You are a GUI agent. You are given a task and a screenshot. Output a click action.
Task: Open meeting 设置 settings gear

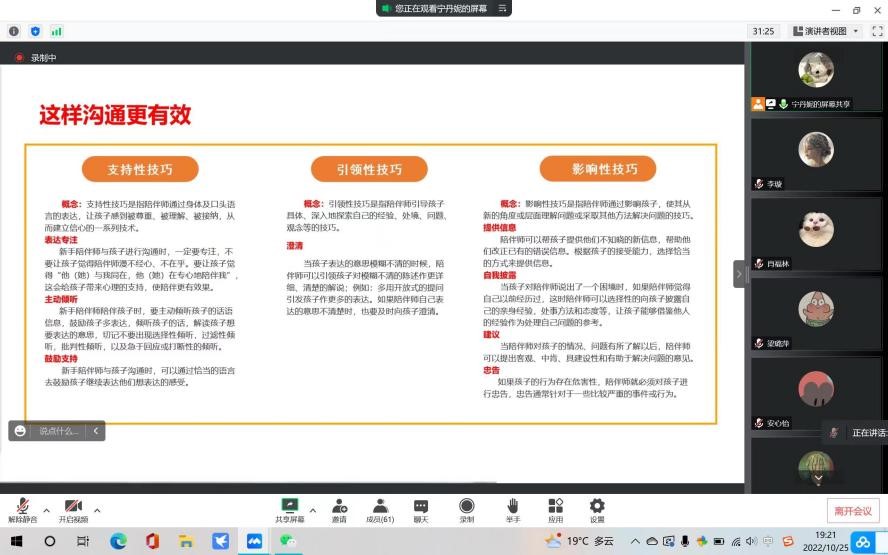pyautogui.click(x=597, y=509)
